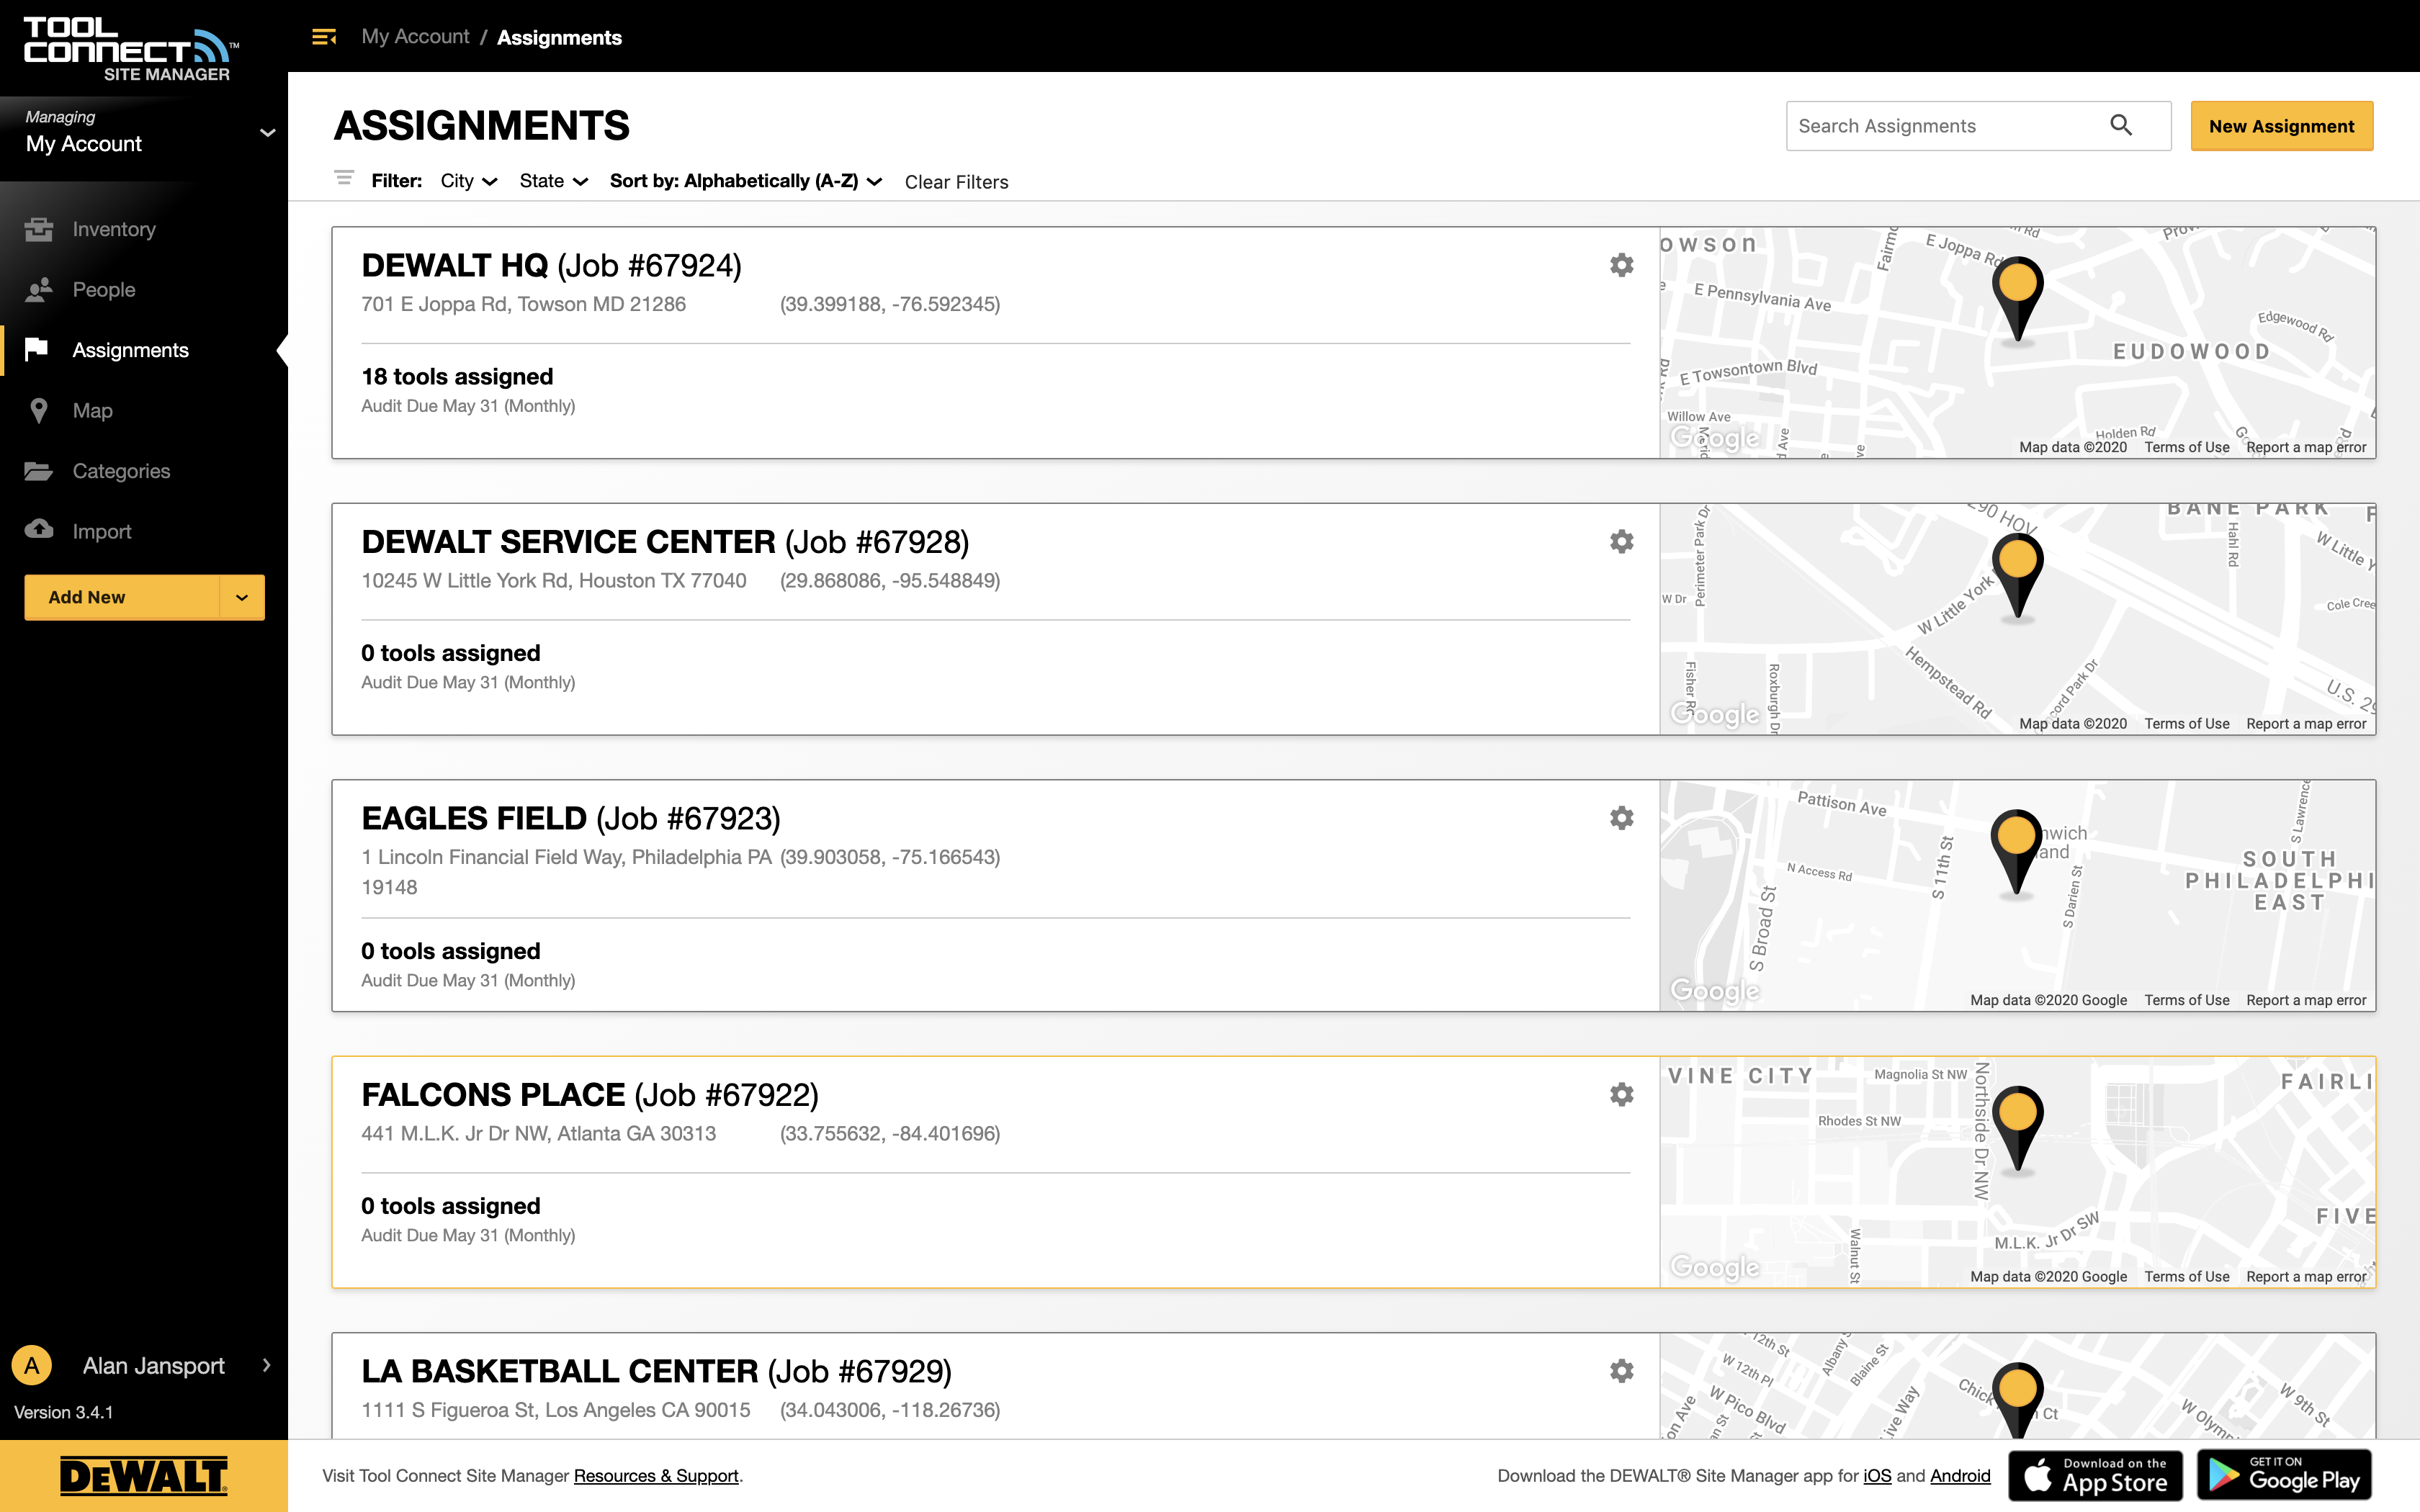This screenshot has height=1512, width=2420.
Task: Expand Alan Jansport user menu chevron
Action: pyautogui.click(x=266, y=1365)
